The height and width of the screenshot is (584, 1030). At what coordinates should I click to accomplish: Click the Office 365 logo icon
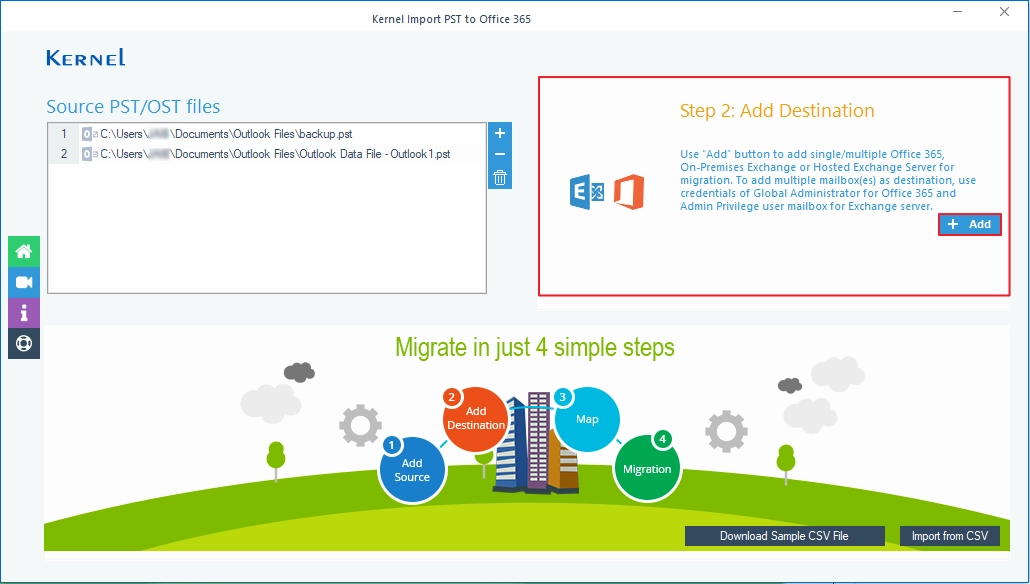coord(629,192)
